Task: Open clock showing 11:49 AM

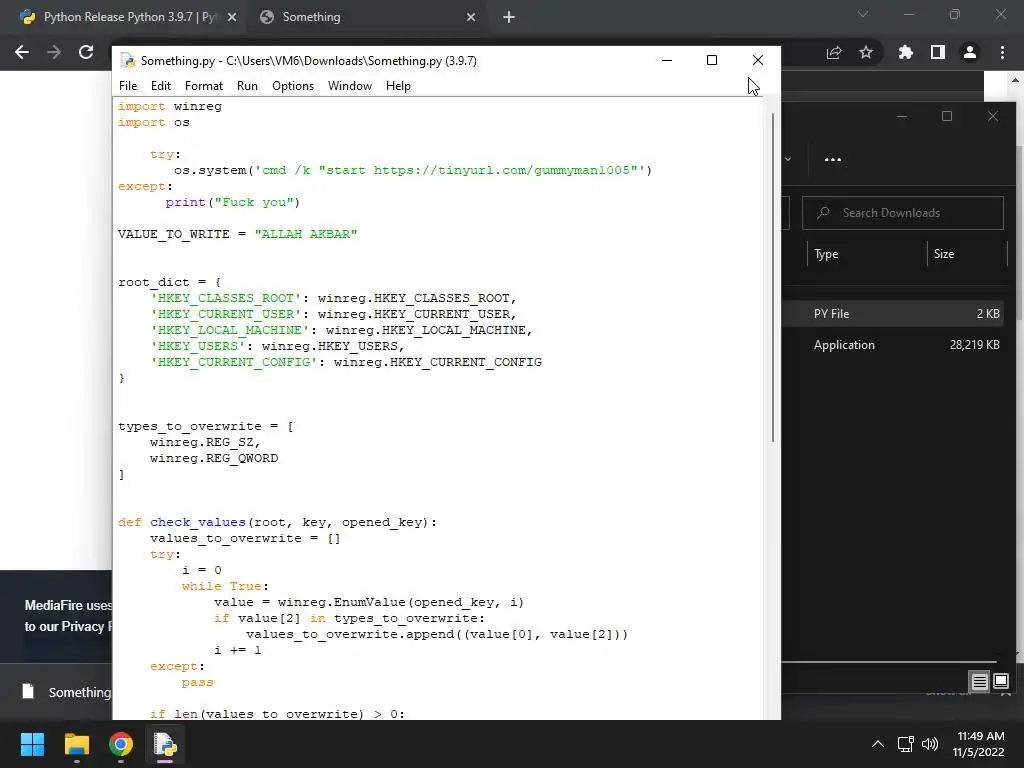Action: coord(978,744)
